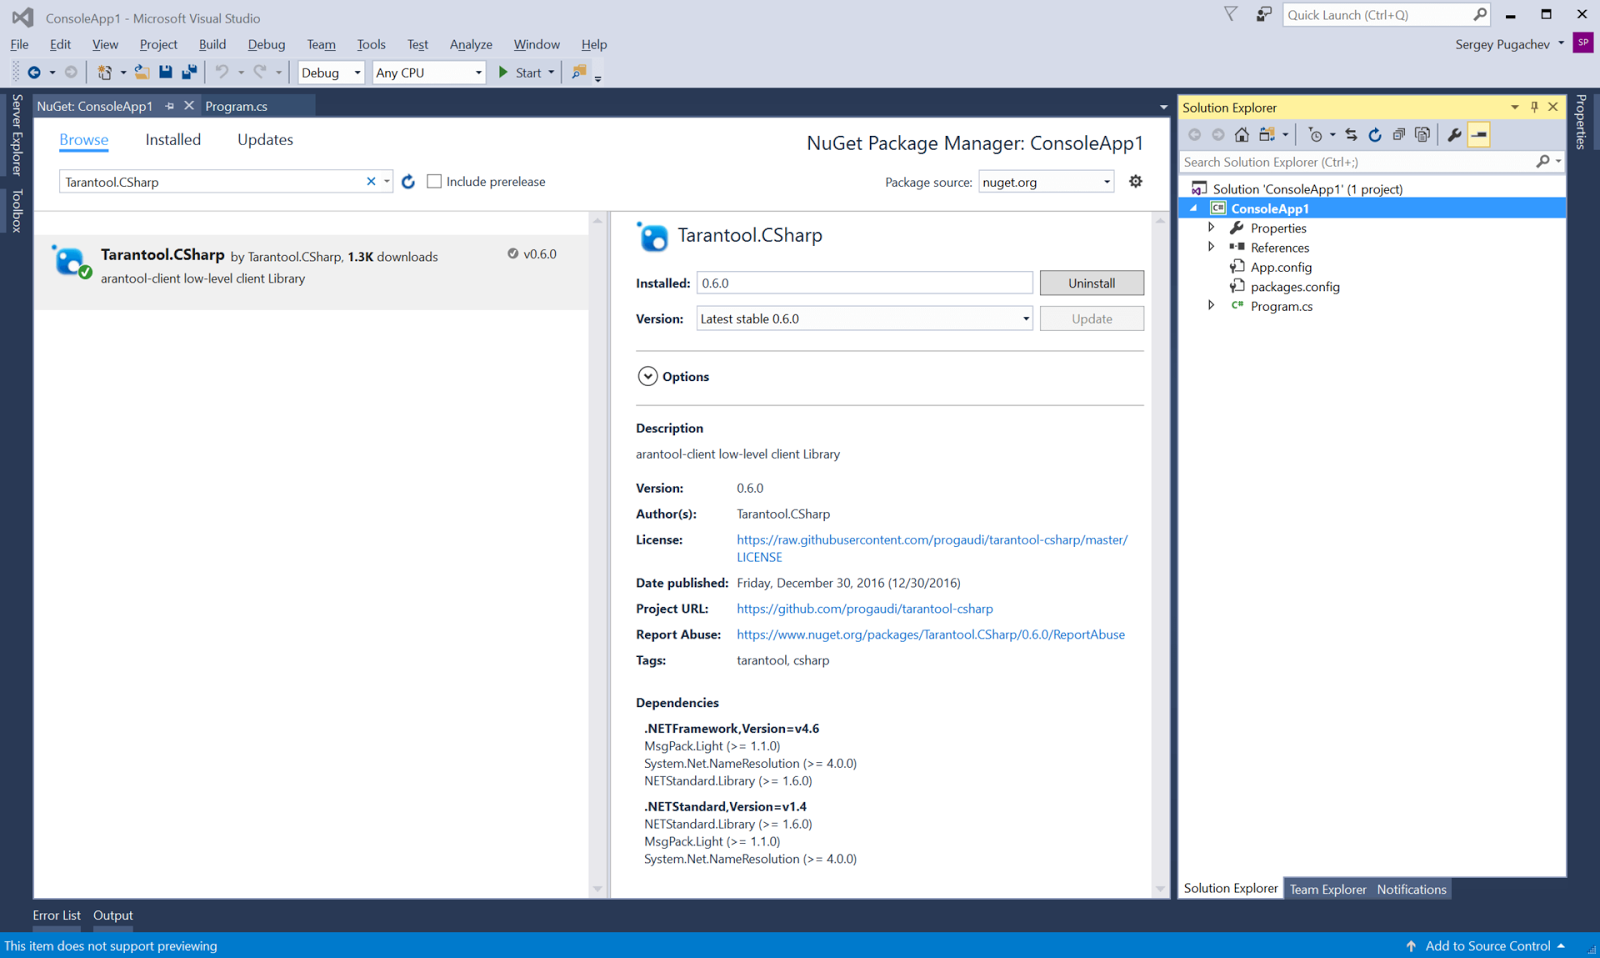
Task: Open Properties via the wrench icon
Action: 1454,135
